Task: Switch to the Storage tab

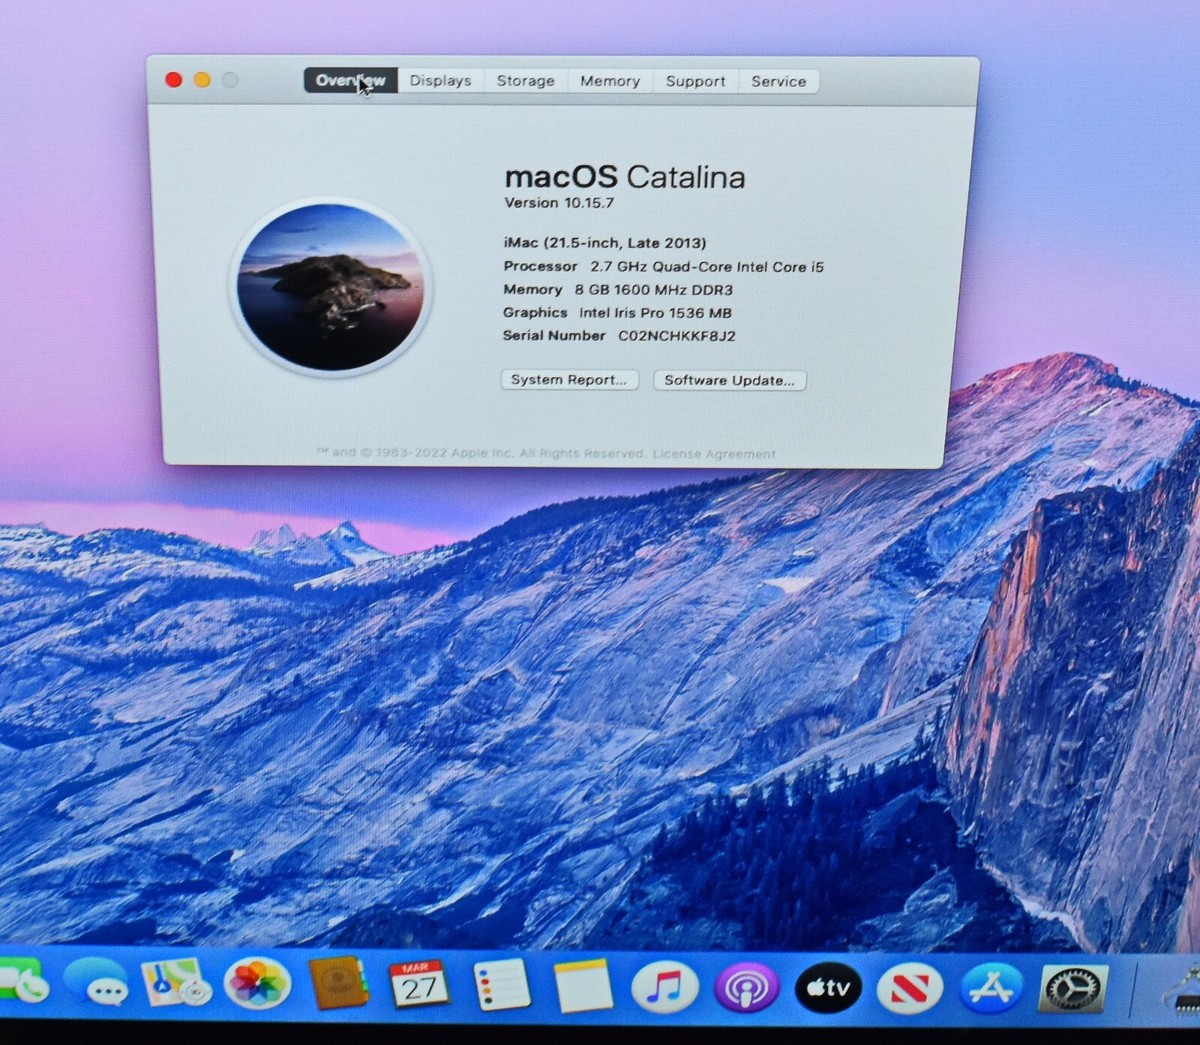Action: point(526,81)
